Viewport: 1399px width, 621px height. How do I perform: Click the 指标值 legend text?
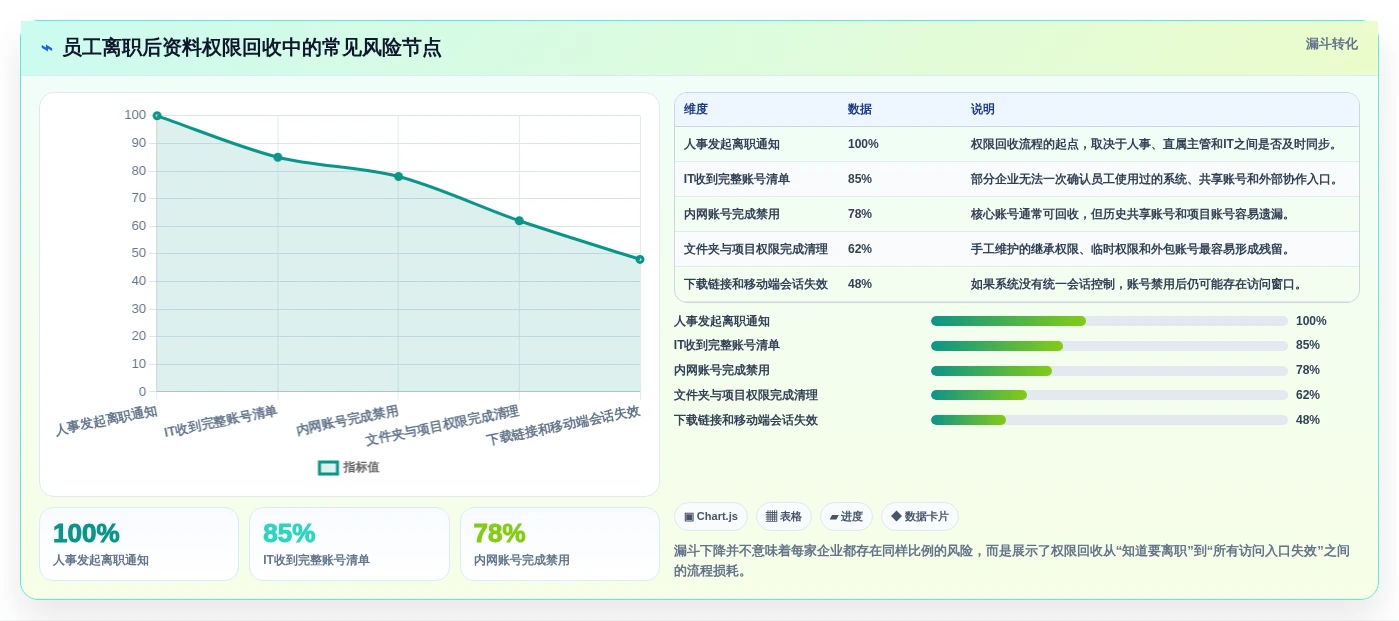[x=361, y=467]
